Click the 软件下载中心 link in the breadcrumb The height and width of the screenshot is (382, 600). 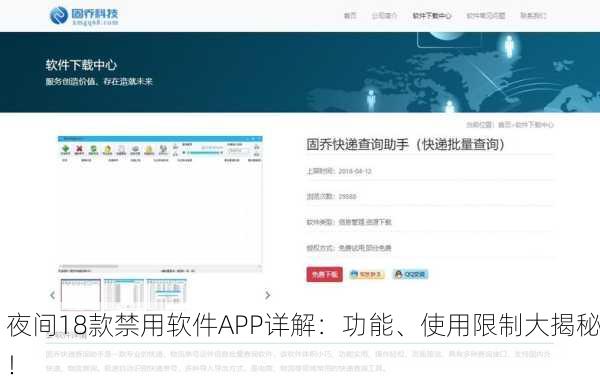(x=534, y=125)
